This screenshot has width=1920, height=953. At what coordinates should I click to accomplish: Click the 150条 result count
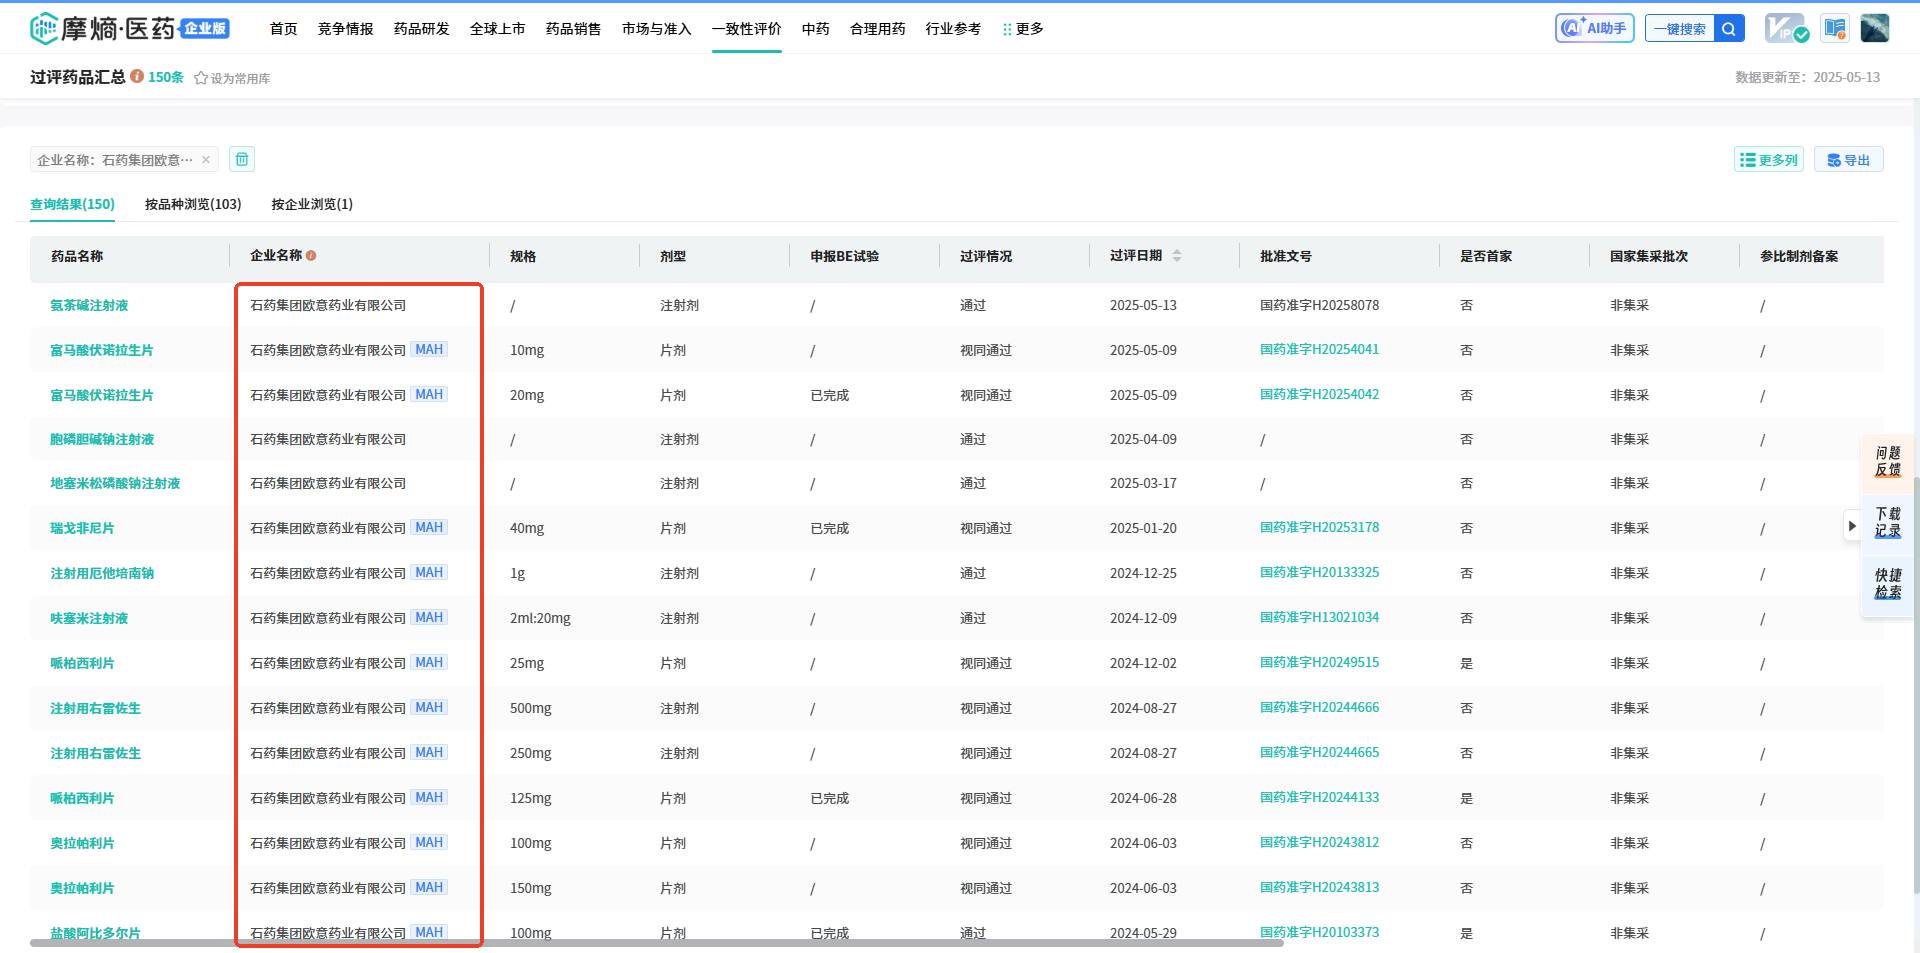click(x=166, y=77)
